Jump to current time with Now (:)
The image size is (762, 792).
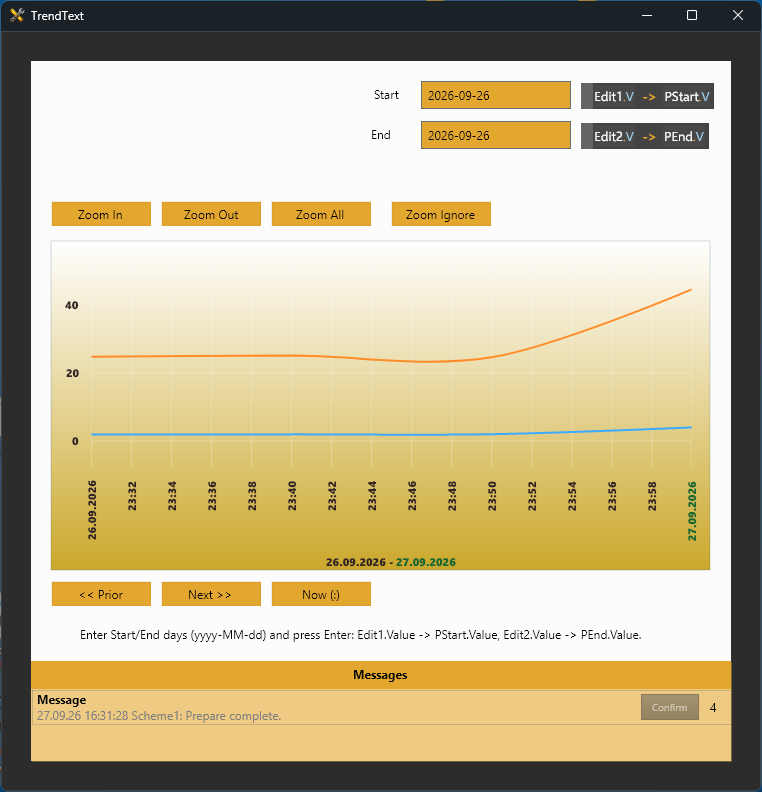point(321,594)
